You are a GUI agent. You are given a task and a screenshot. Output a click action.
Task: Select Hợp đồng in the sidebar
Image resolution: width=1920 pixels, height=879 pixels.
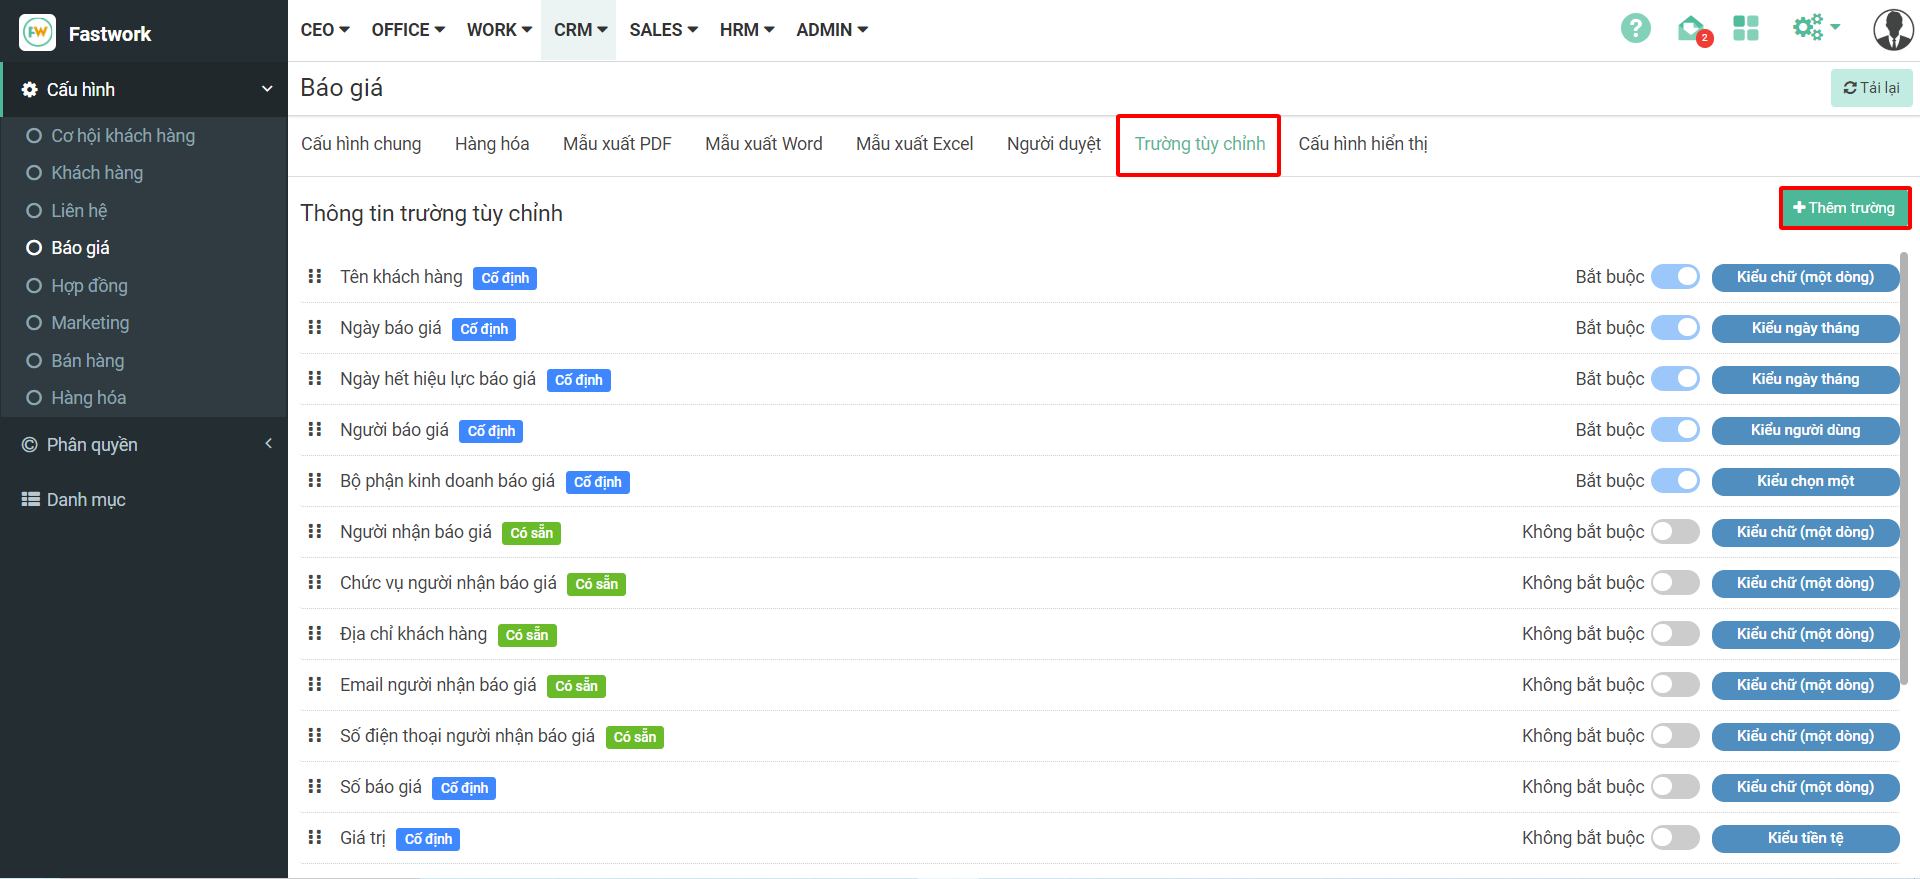[89, 286]
